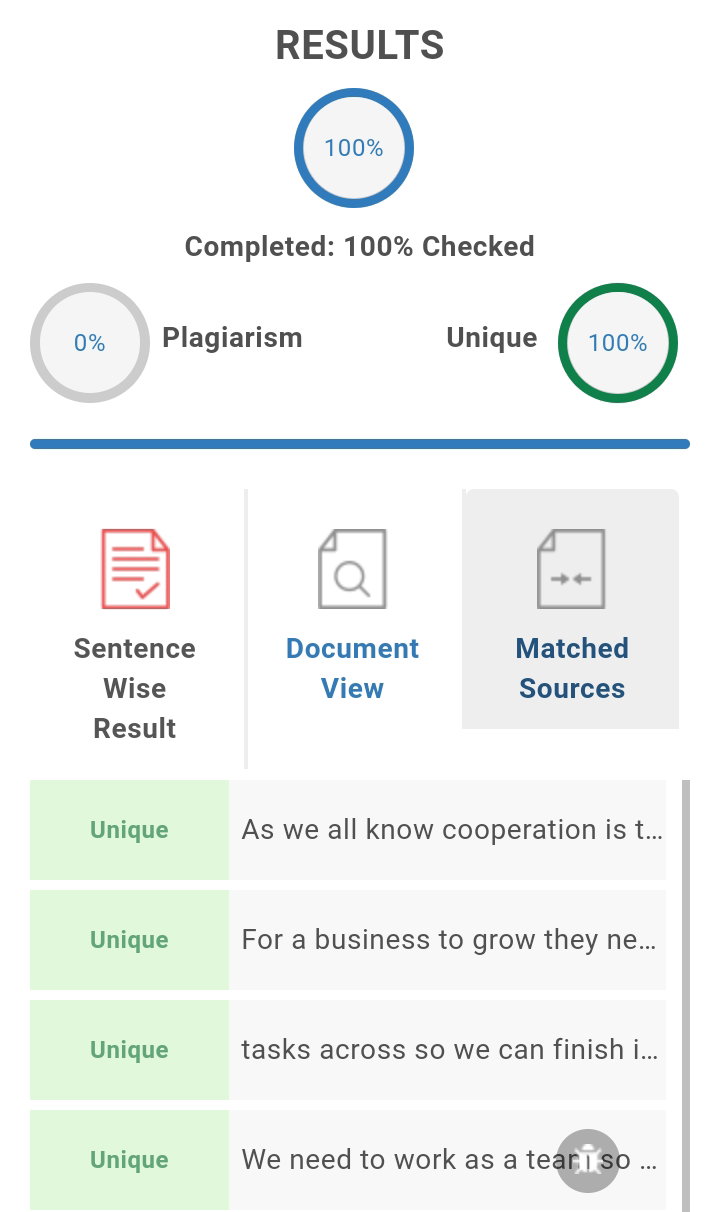Click the blue progress bar
720x1212 pixels.
[x=360, y=444]
